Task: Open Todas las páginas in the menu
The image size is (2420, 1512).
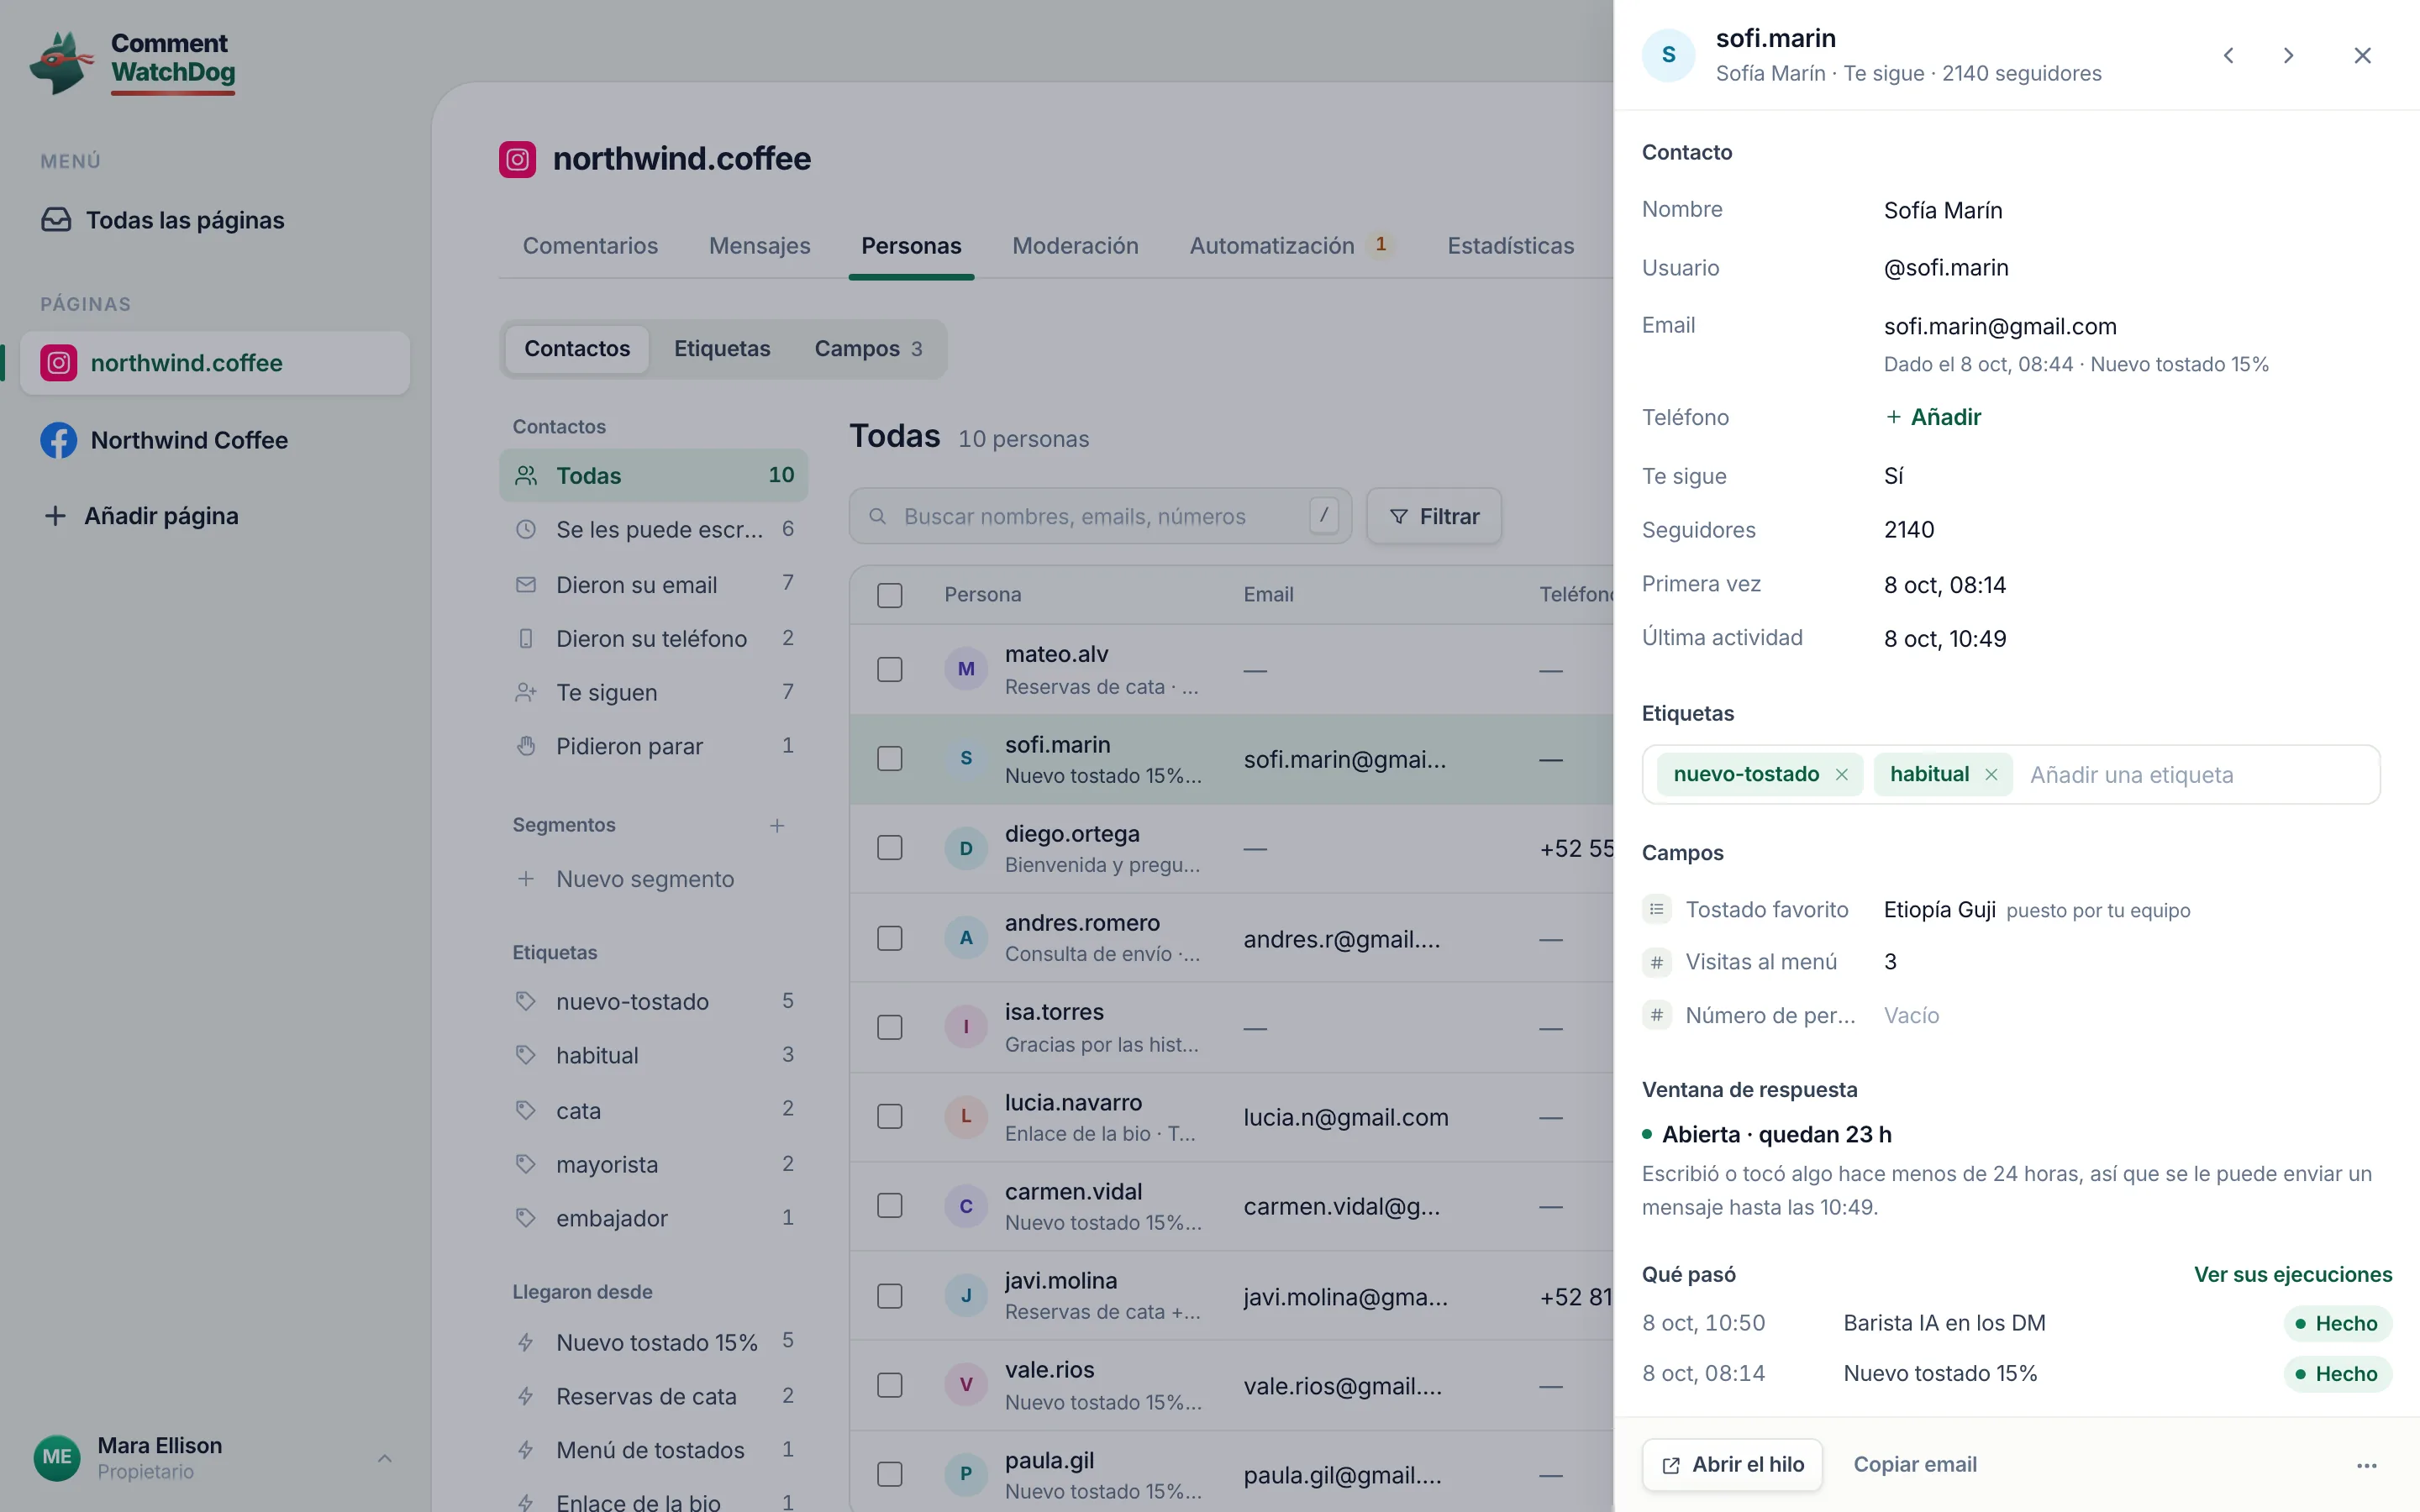Action: point(215,220)
